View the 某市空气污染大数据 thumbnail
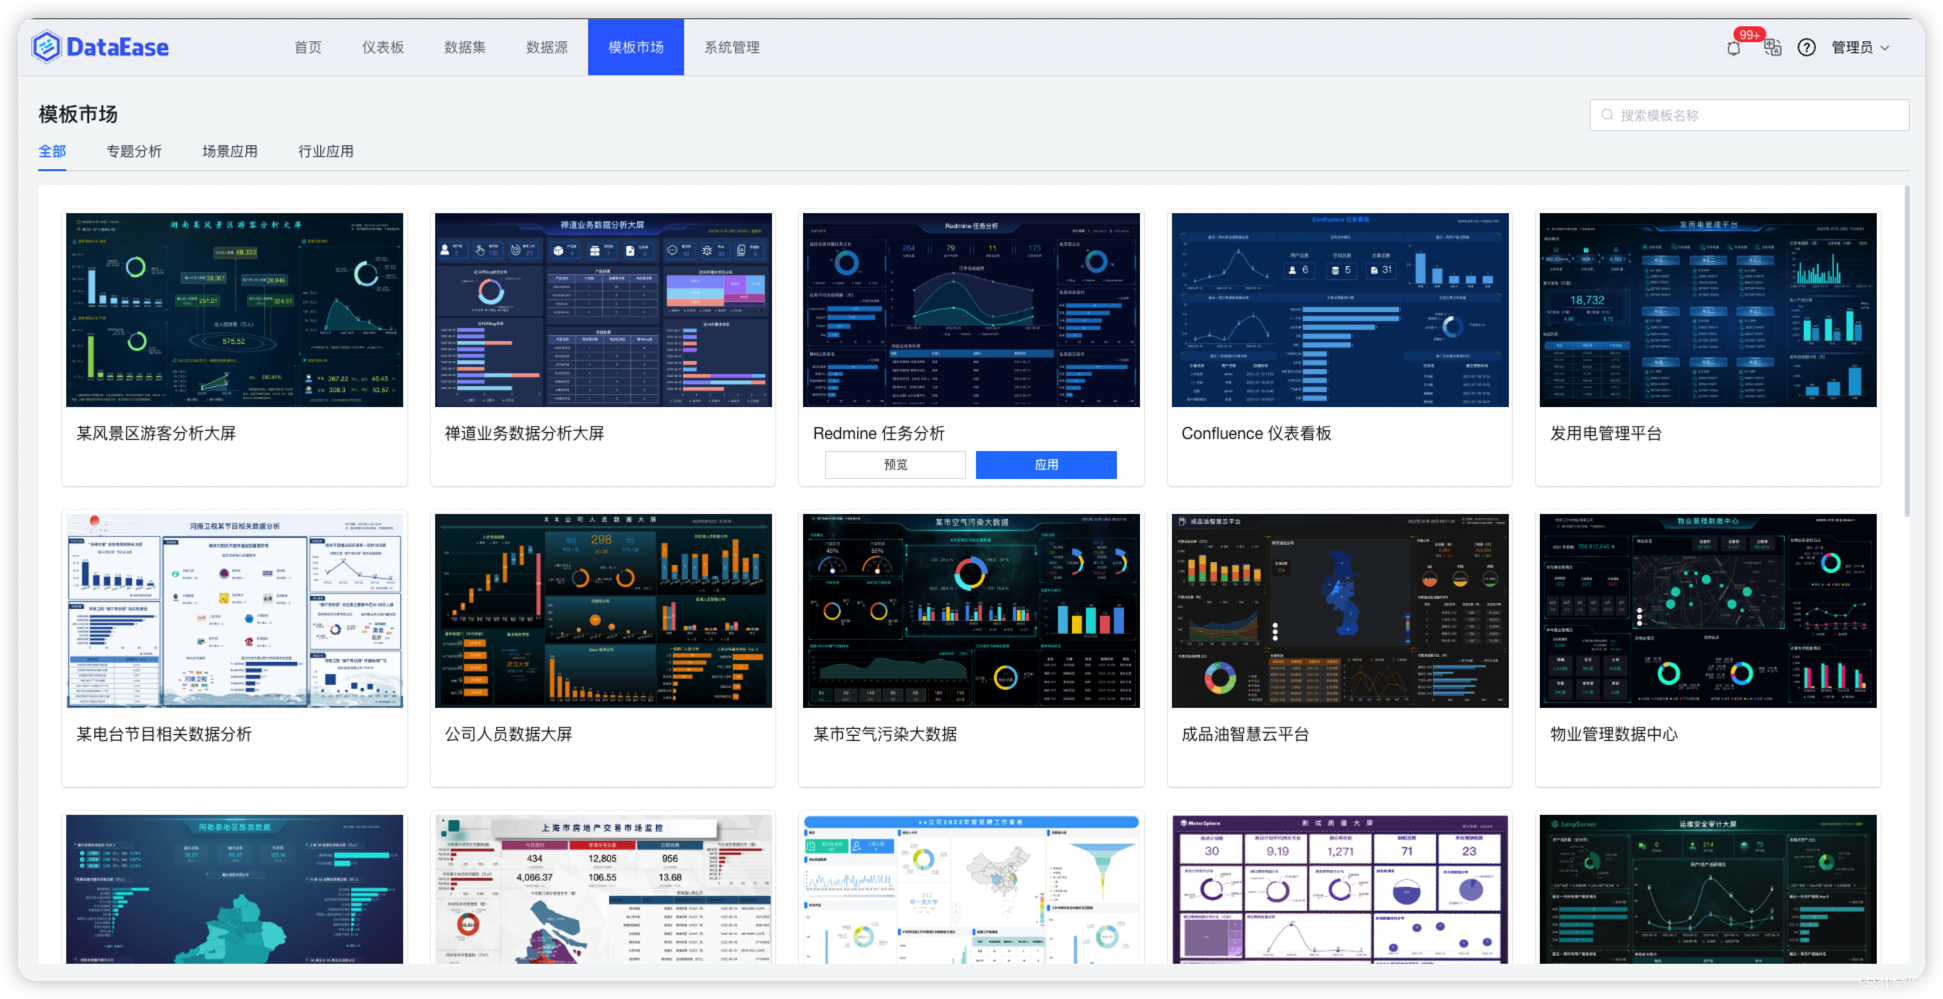 coord(971,610)
